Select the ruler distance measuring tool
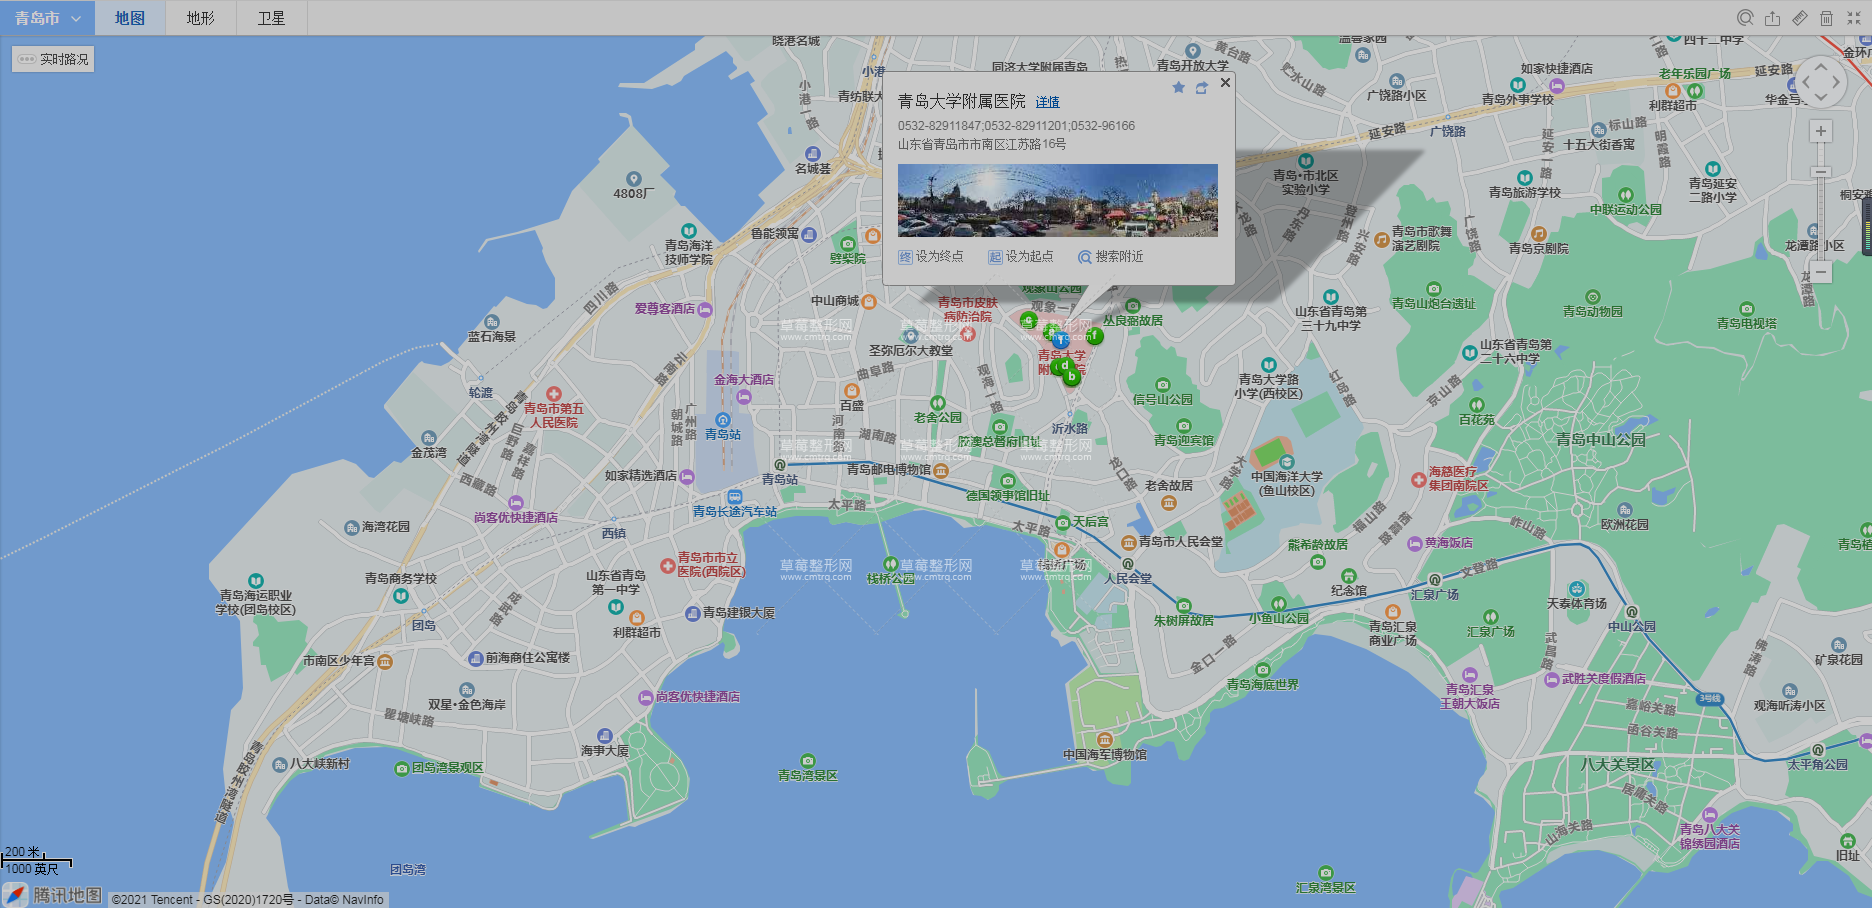The width and height of the screenshot is (1872, 908). click(x=1799, y=18)
